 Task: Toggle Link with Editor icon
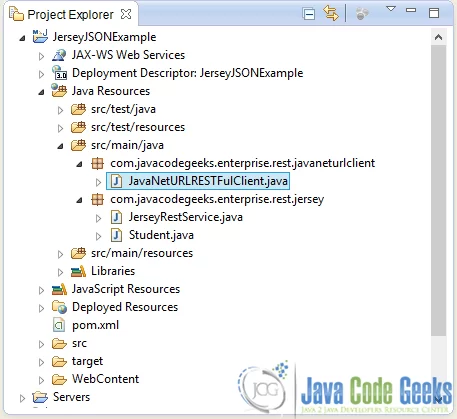coord(331,14)
